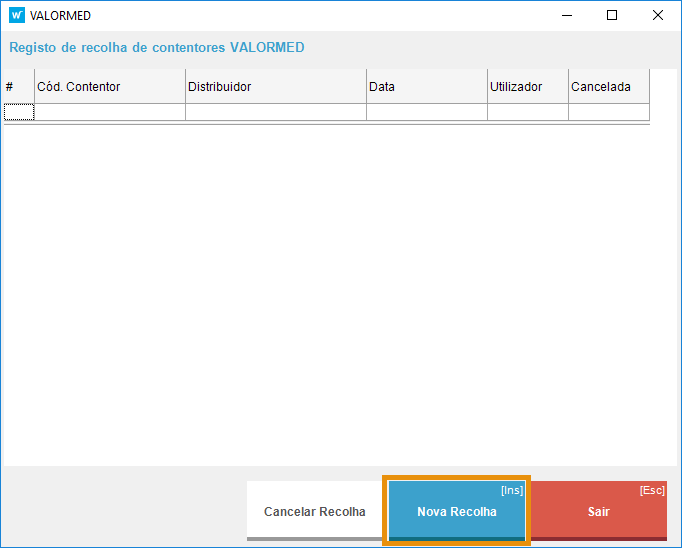Sort by the Cód. Contentor column header
Viewport: 682px width, 548px height.
pyautogui.click(x=110, y=87)
